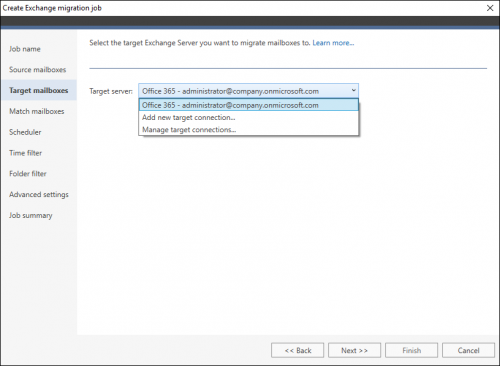This screenshot has height=366, width=500.
Task: Follow the Learn more link
Action: click(x=333, y=43)
